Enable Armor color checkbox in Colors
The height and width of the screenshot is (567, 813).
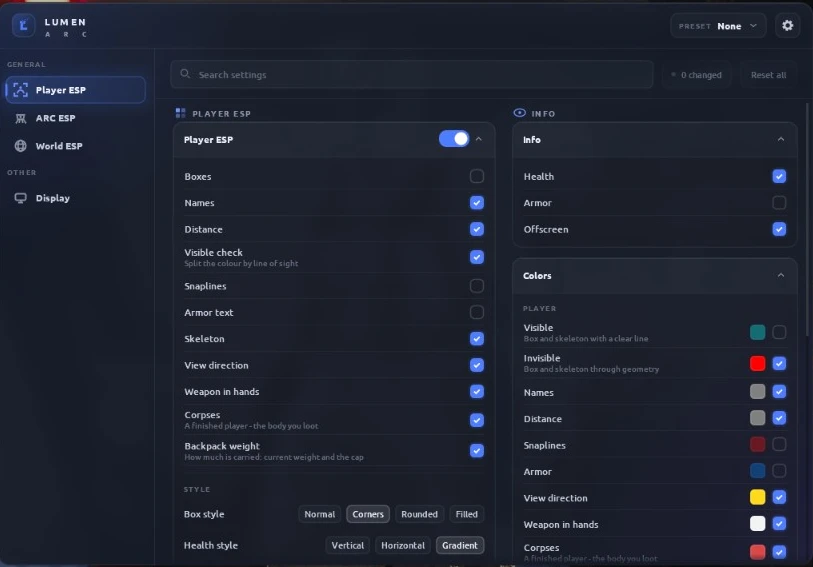tap(779, 471)
